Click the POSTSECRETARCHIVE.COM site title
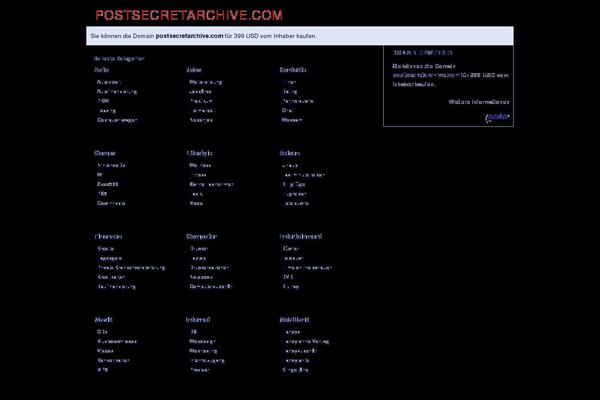 click(x=189, y=15)
